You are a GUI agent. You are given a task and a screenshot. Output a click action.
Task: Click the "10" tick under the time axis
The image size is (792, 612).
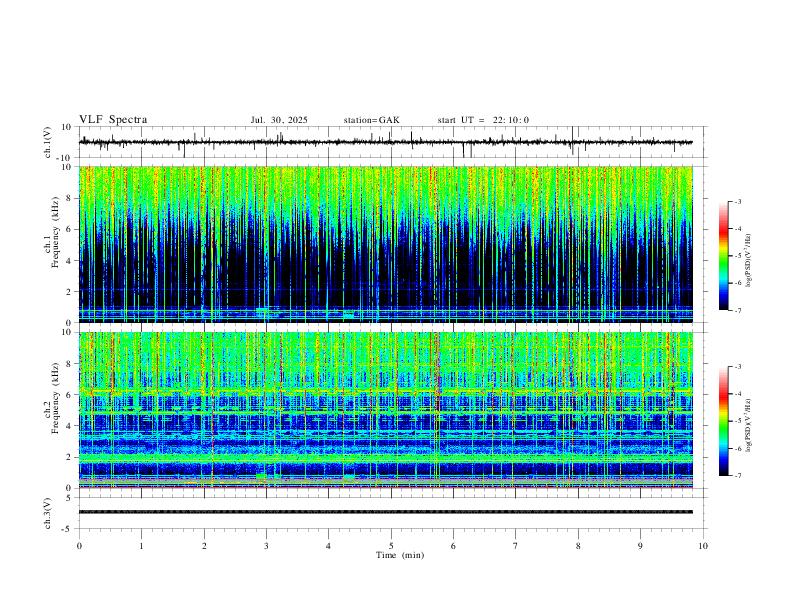pyautogui.click(x=703, y=546)
